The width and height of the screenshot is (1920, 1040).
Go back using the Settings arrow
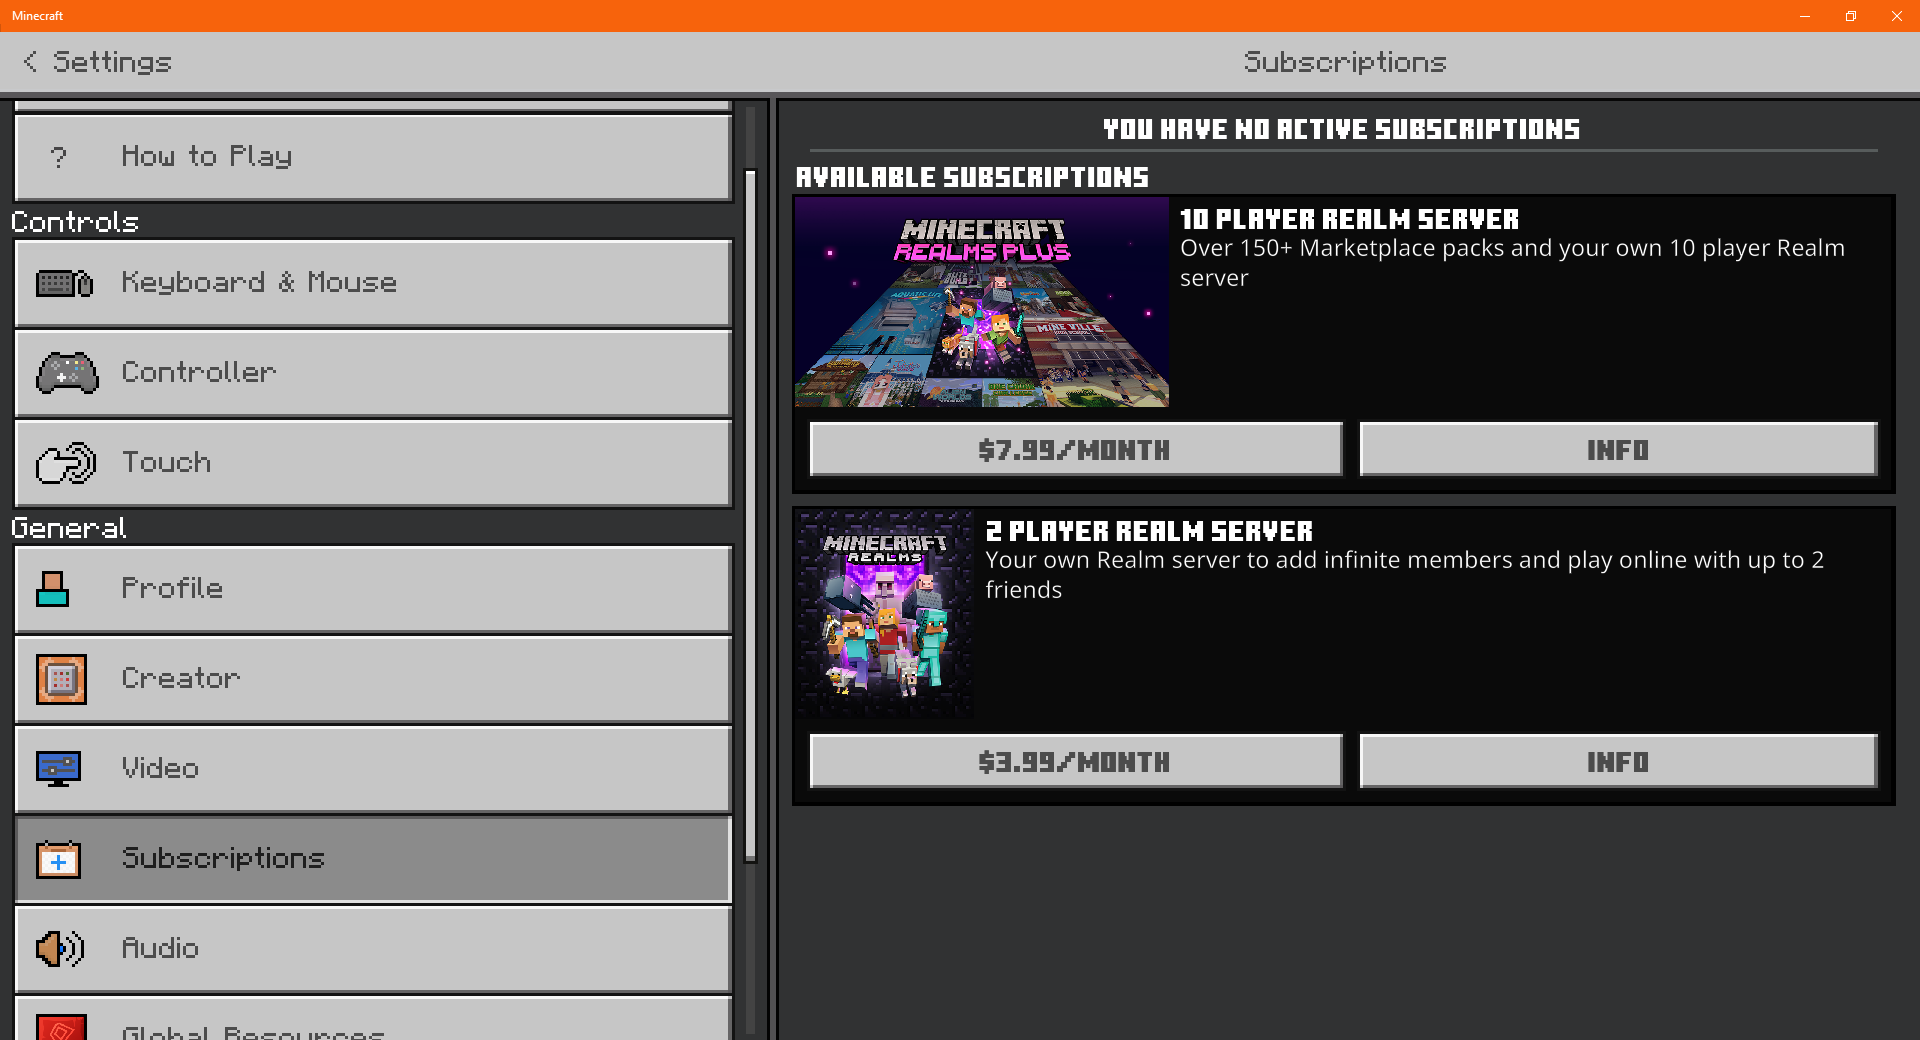[x=30, y=62]
